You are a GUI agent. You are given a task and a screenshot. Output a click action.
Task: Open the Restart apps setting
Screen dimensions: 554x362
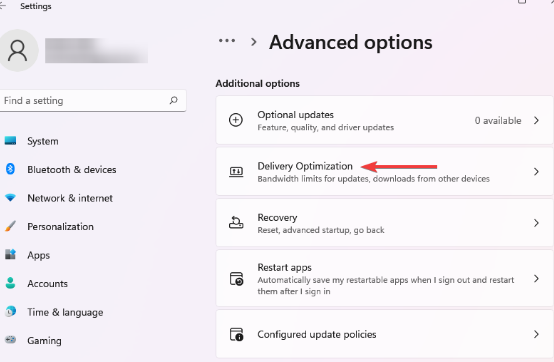pos(384,279)
